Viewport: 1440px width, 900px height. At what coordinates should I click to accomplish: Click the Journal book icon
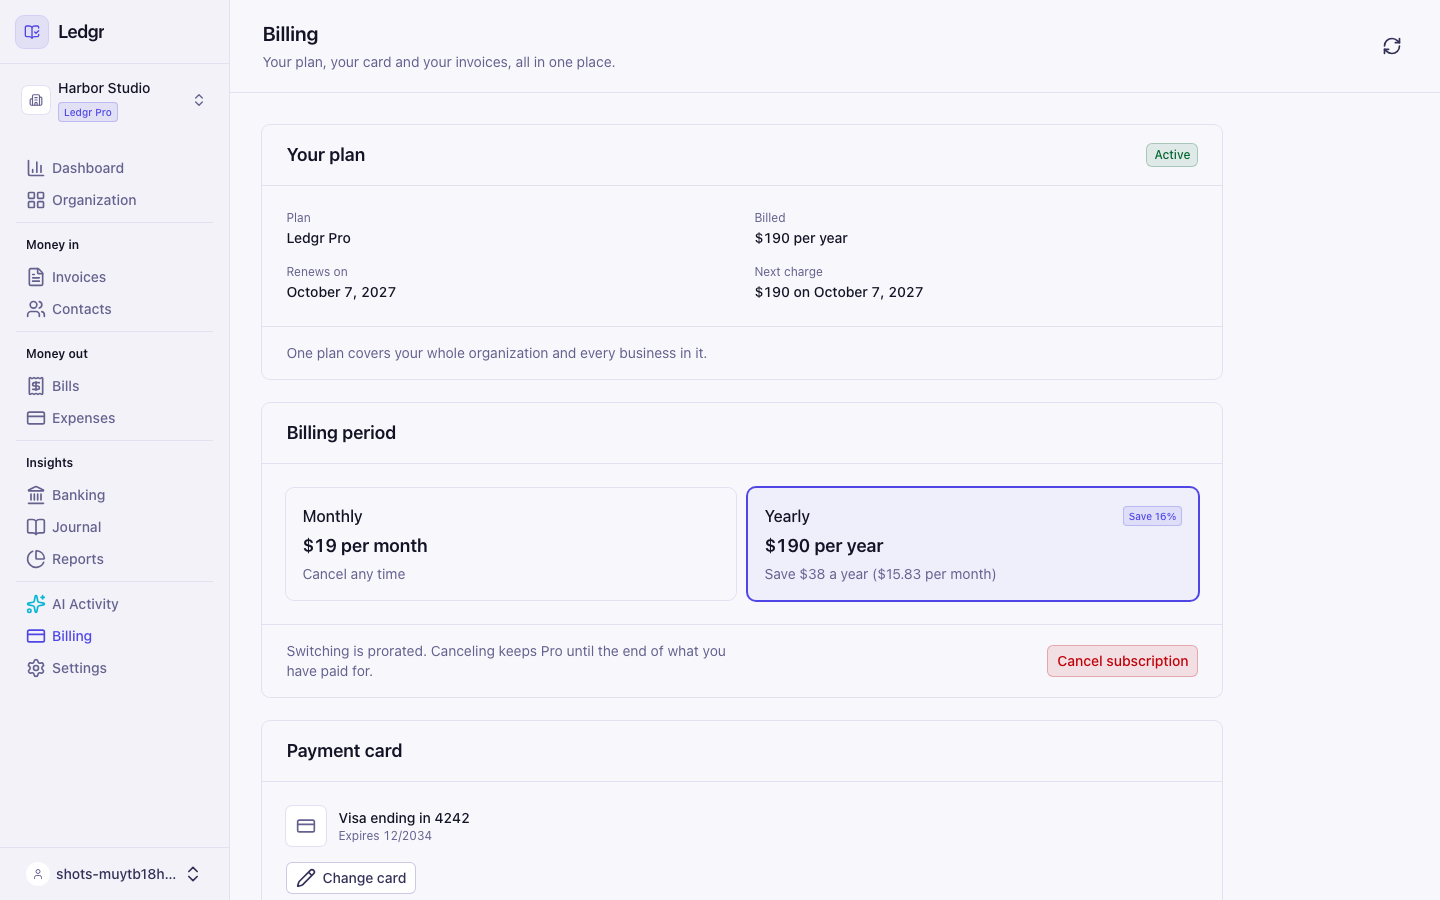click(36, 527)
